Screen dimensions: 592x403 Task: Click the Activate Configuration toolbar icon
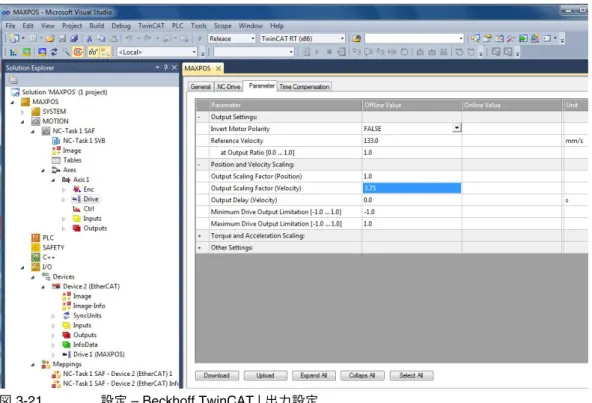pyautogui.click(x=14, y=52)
